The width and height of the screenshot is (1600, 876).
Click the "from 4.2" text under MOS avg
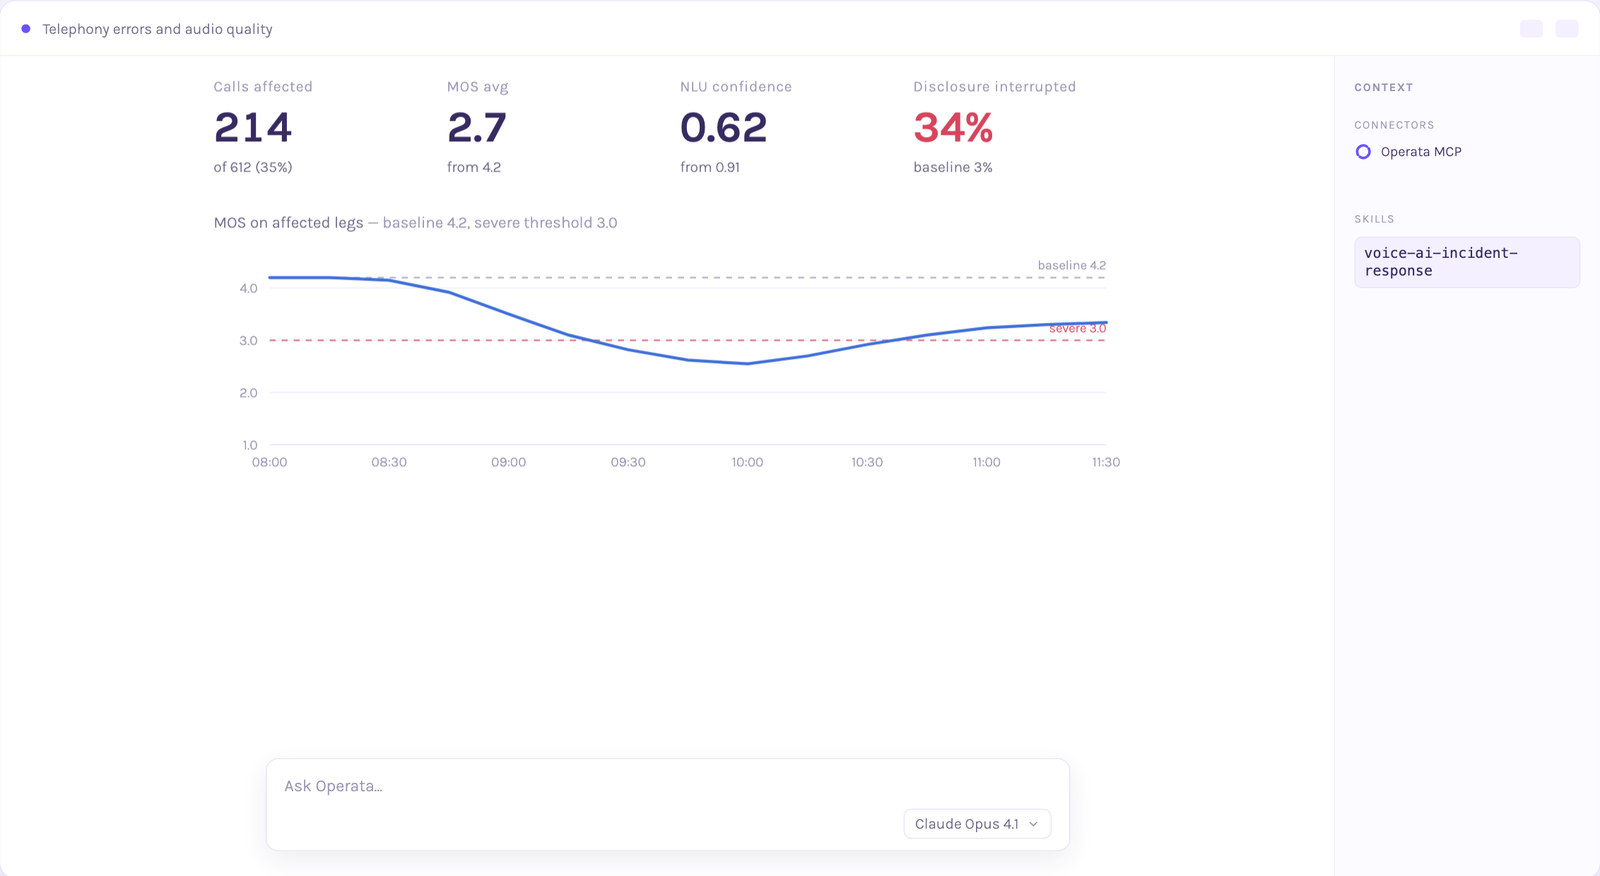(x=474, y=167)
